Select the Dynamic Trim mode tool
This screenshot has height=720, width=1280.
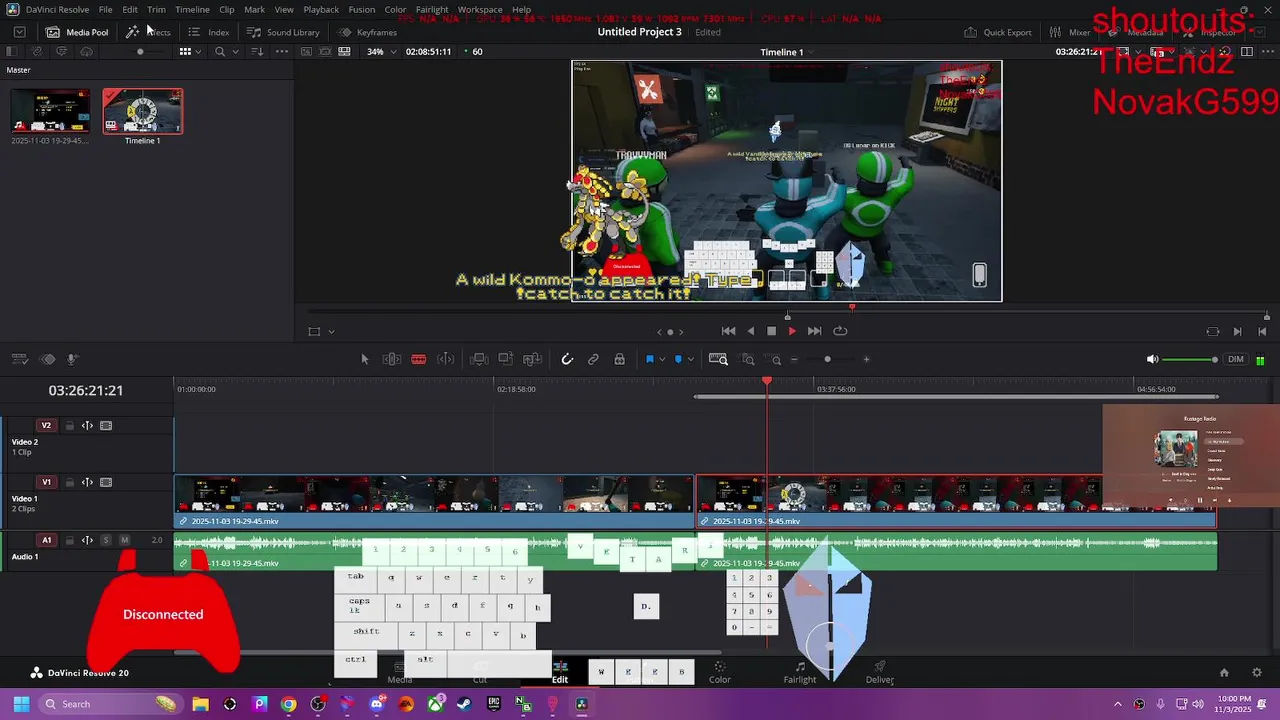click(446, 359)
